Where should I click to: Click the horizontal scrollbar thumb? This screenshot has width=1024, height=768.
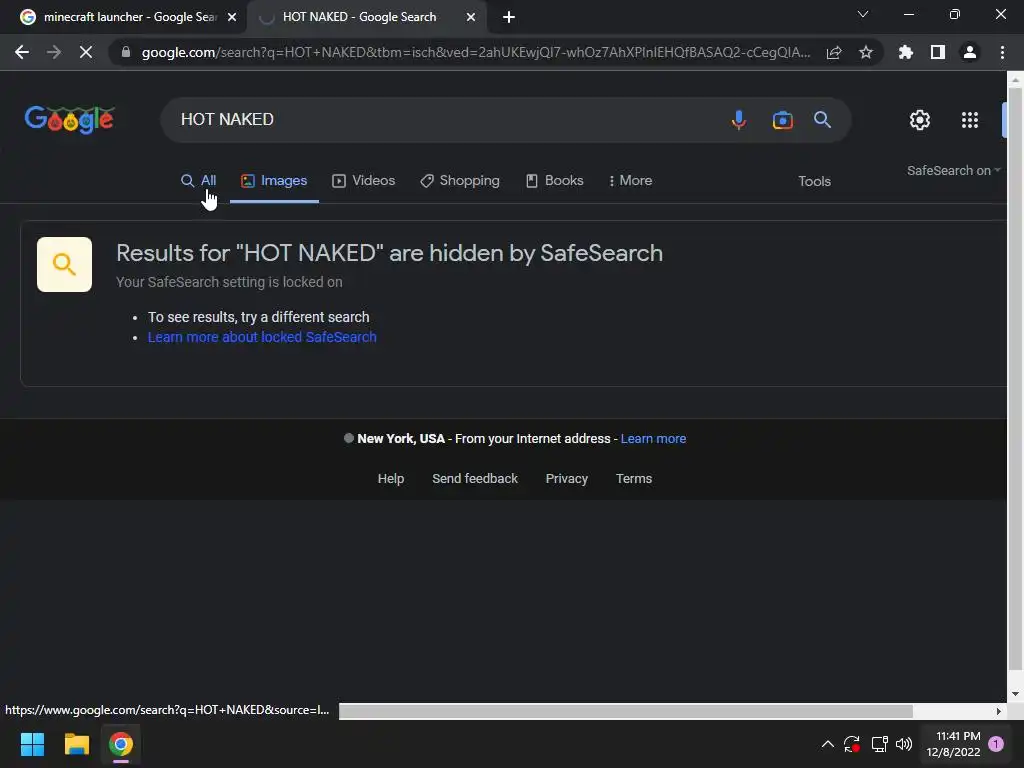point(626,711)
